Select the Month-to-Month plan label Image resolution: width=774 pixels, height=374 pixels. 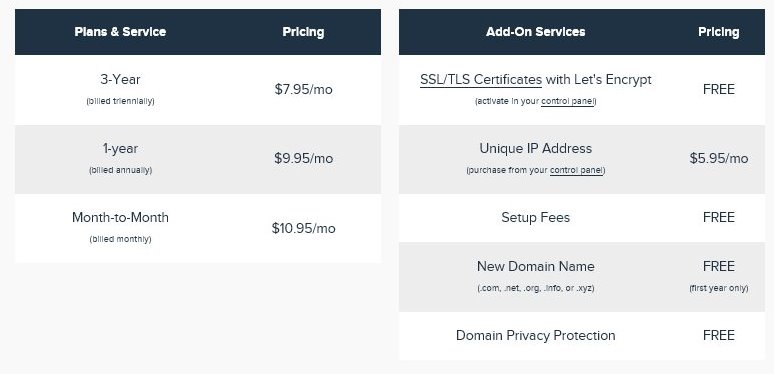point(120,218)
